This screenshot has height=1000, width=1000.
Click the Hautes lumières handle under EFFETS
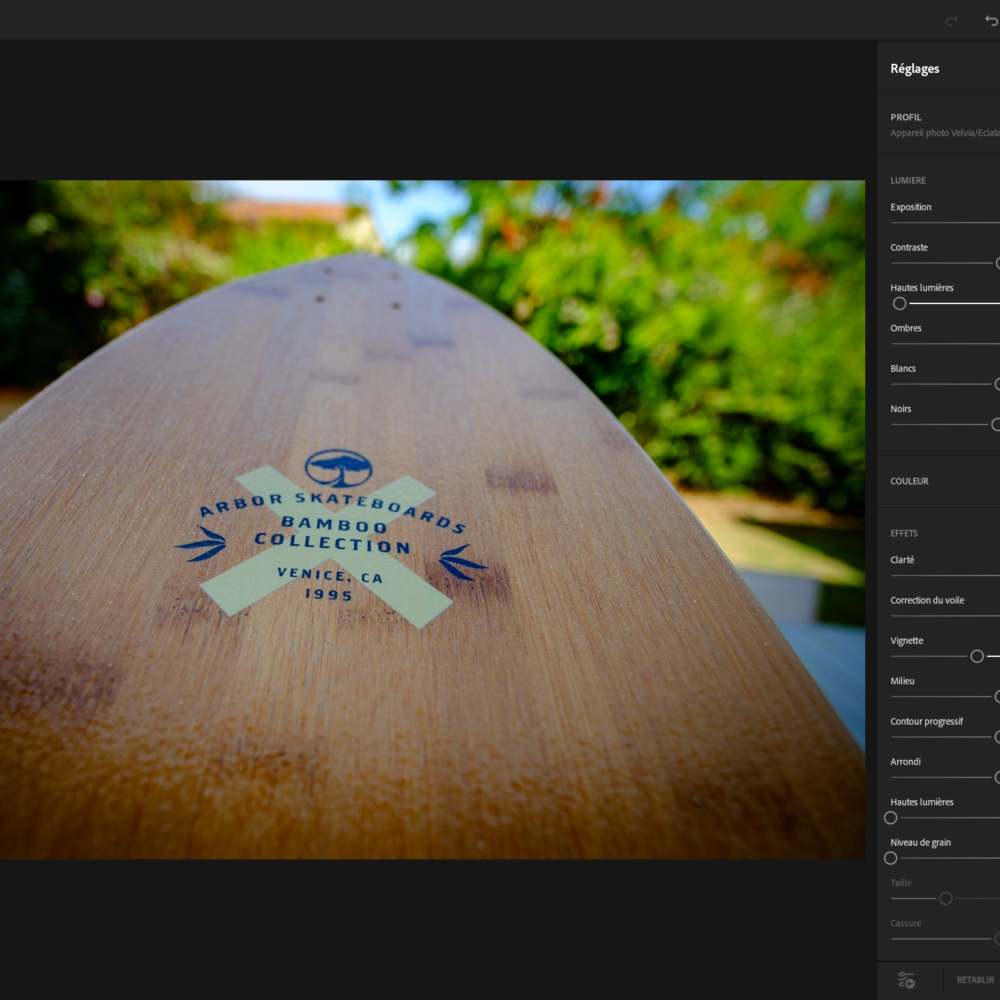pyautogui.click(x=890, y=818)
